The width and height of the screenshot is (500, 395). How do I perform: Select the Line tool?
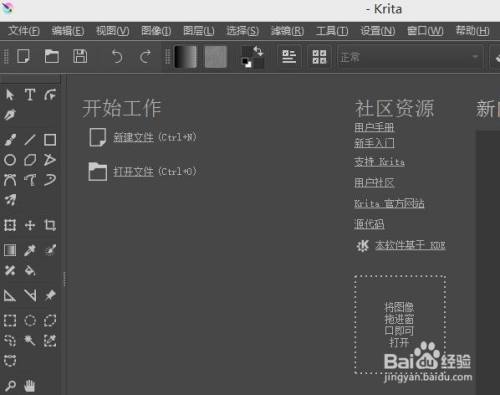pos(30,140)
